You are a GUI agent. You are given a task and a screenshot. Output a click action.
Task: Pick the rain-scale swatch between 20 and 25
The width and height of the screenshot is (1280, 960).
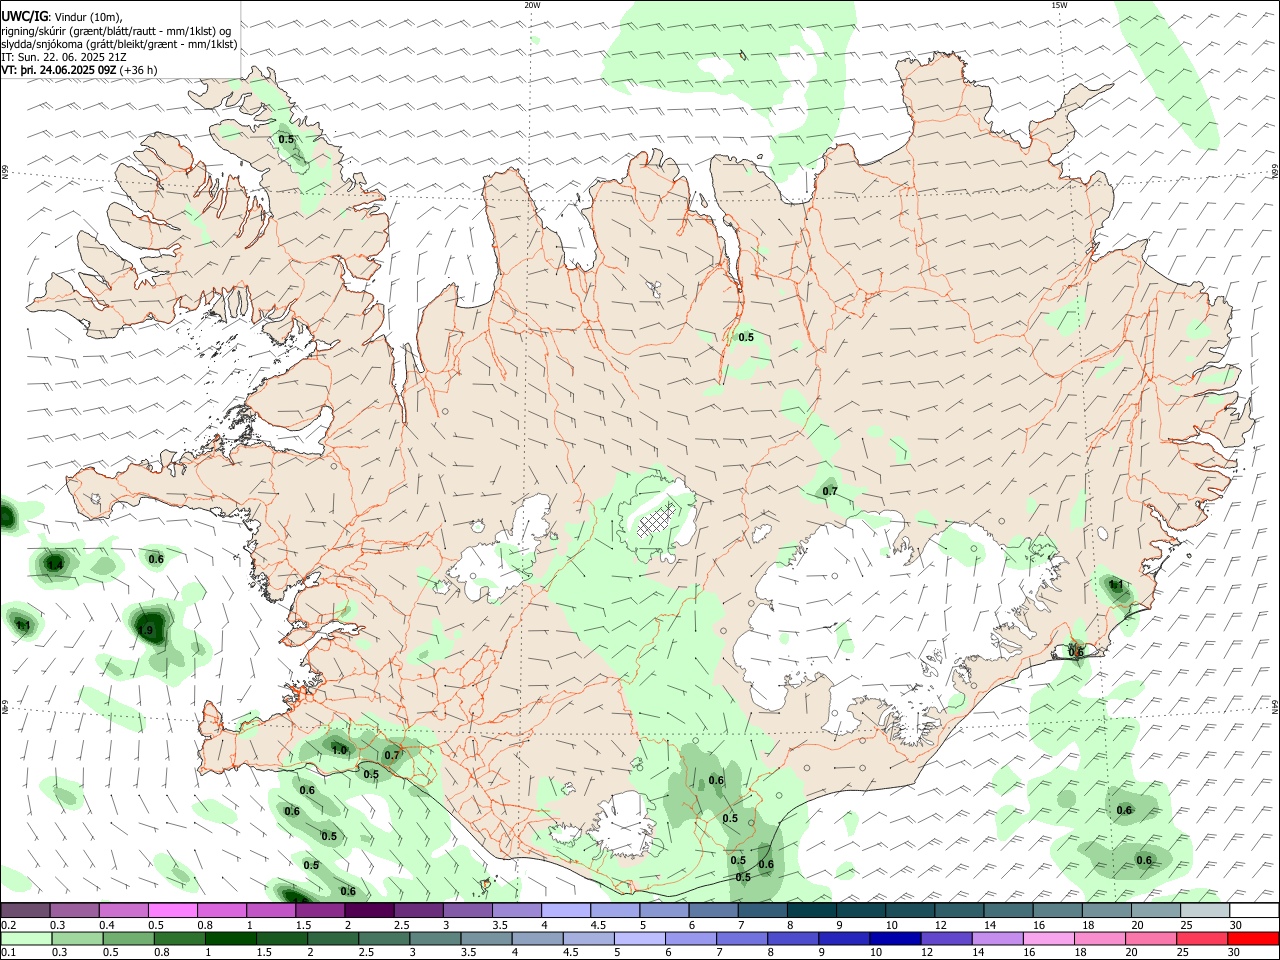pyautogui.click(x=1150, y=938)
